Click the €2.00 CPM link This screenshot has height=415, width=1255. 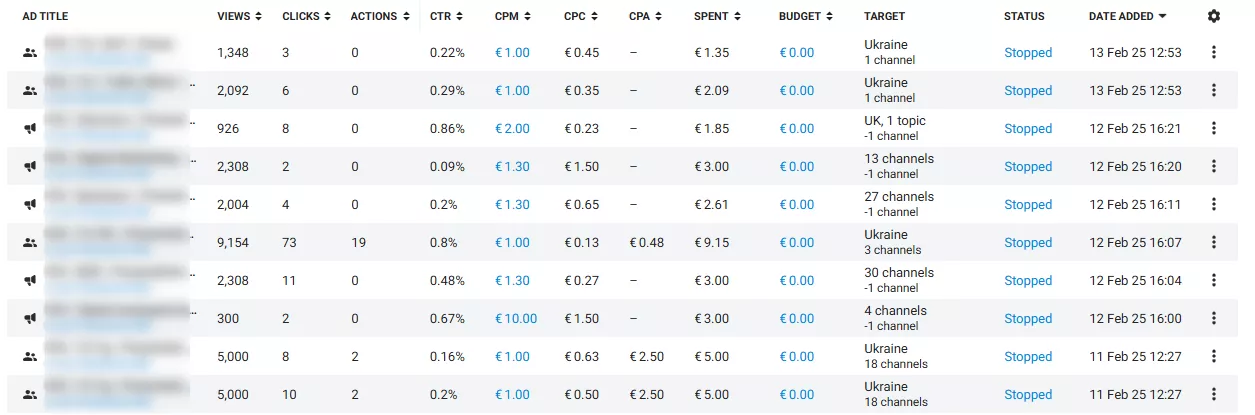512,128
